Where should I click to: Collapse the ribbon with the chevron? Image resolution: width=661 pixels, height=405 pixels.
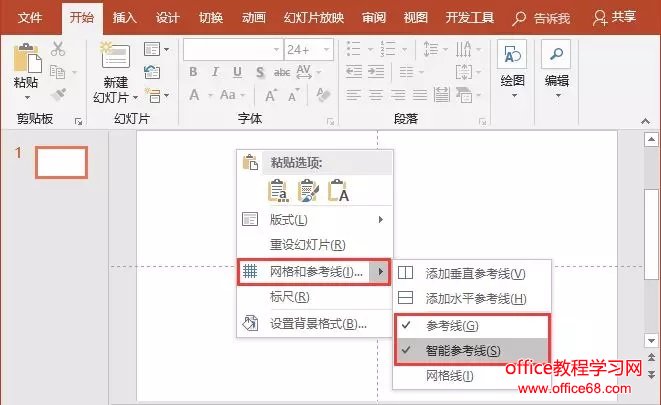coord(645,121)
